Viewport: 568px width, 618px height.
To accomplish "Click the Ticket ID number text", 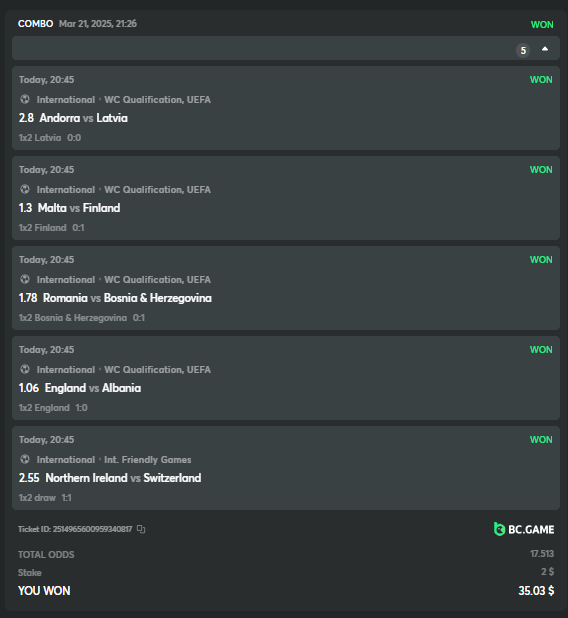I will pos(75,529).
